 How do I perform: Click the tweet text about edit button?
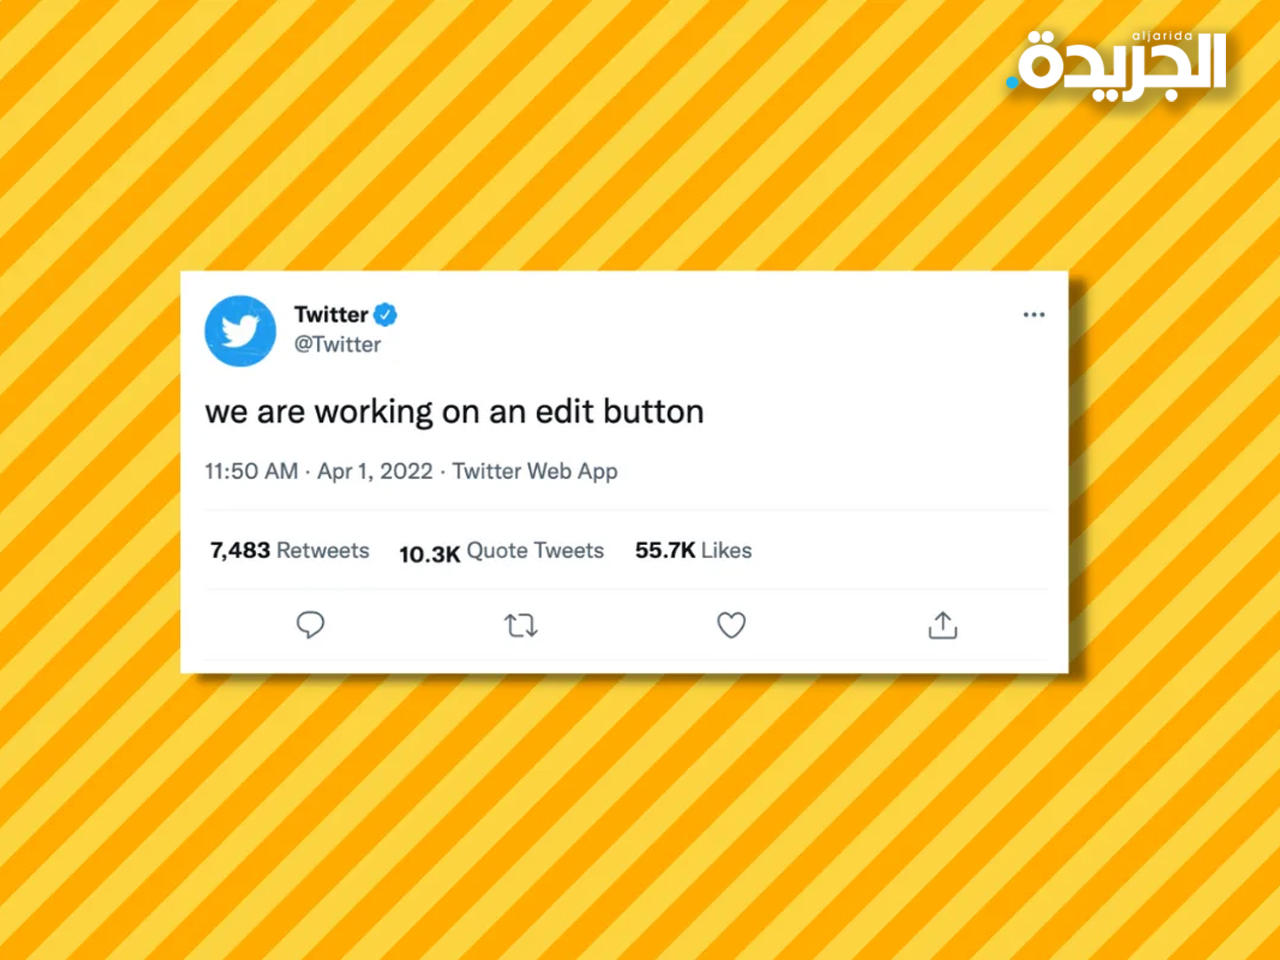pos(454,412)
